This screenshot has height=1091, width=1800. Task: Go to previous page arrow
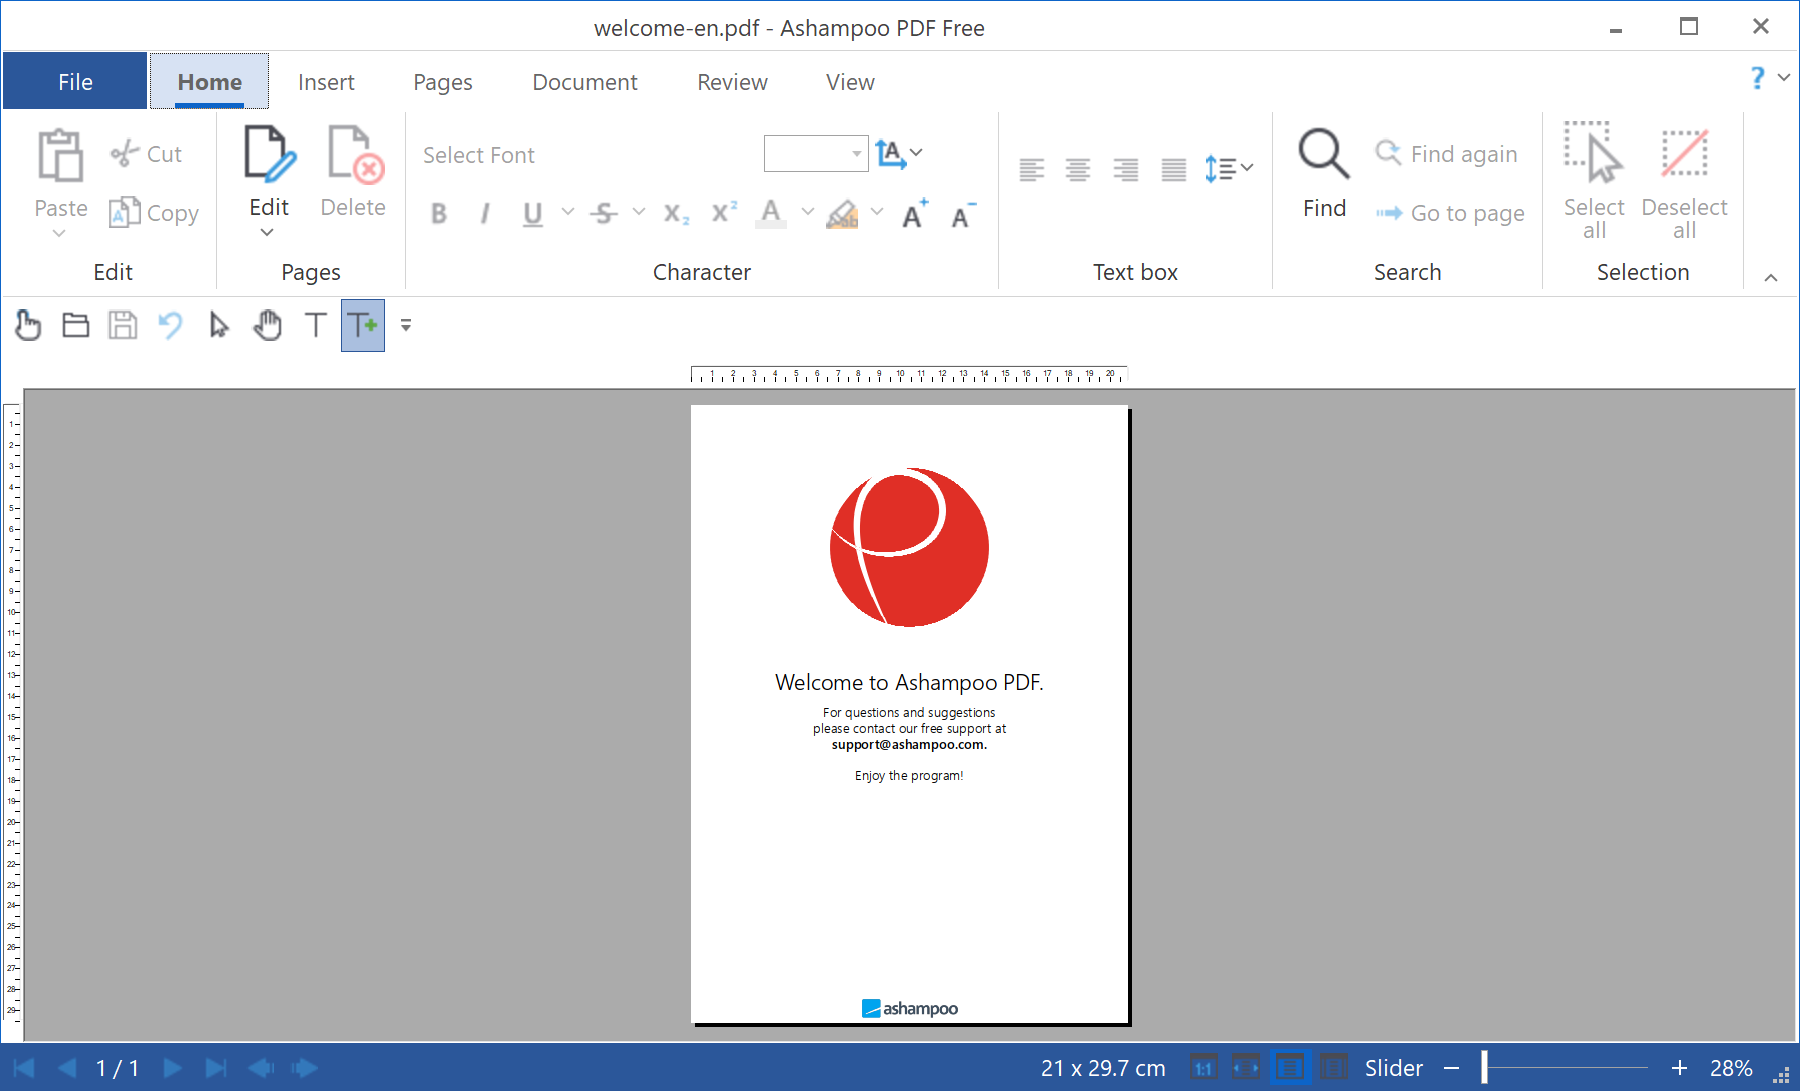click(x=67, y=1068)
